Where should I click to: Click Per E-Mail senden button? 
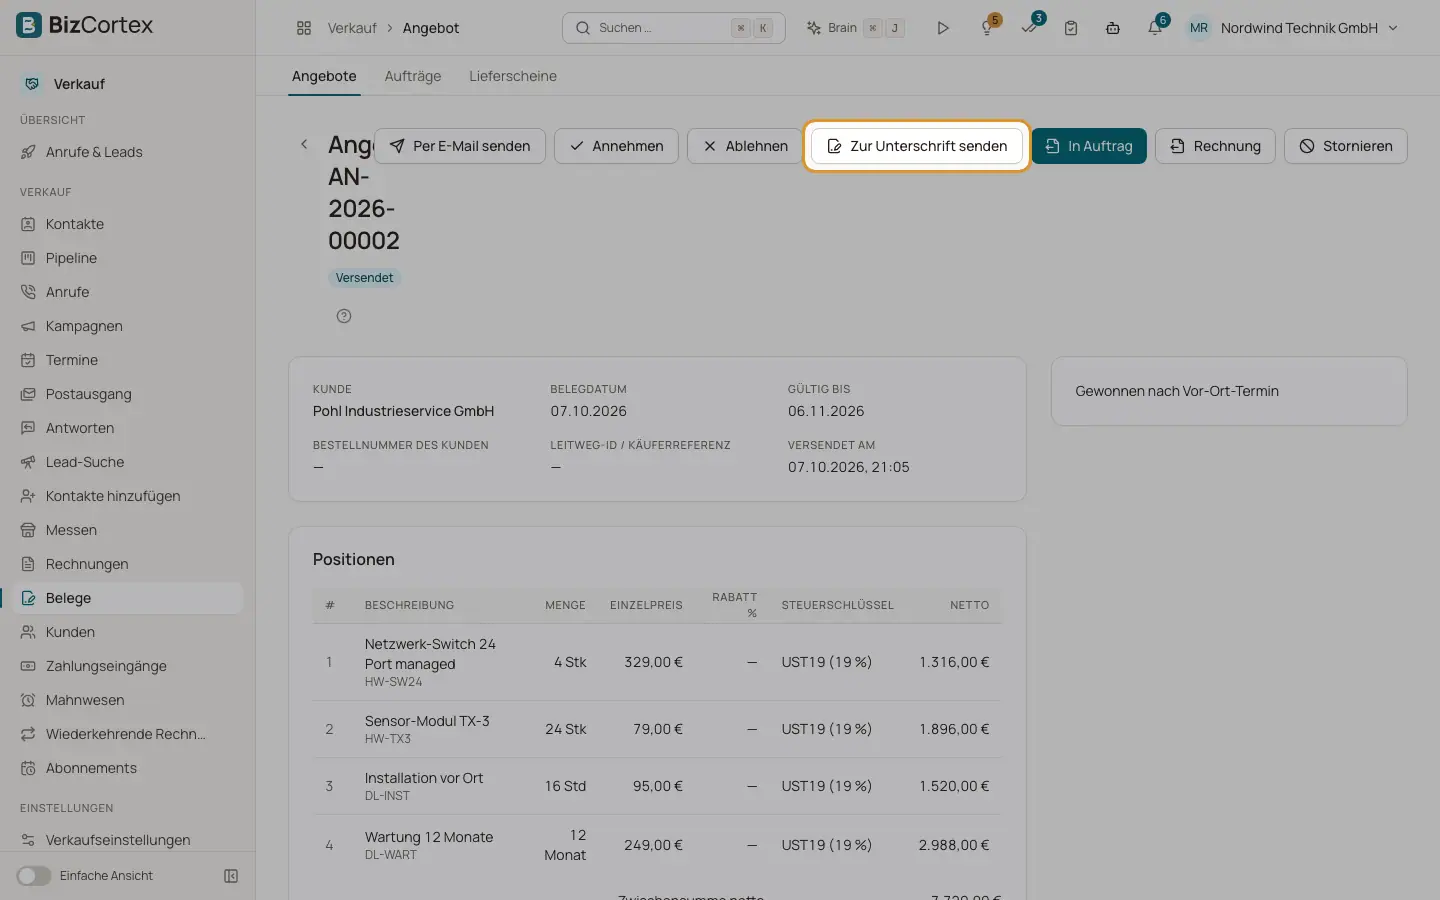click(x=460, y=146)
